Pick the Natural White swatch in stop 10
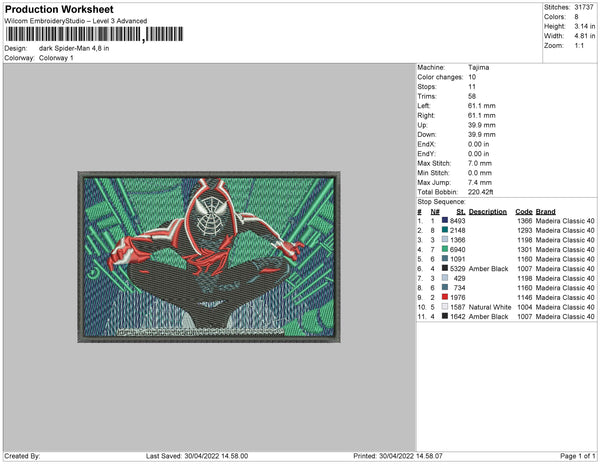Image resolution: width=600 pixels, height=464 pixels. point(445,306)
